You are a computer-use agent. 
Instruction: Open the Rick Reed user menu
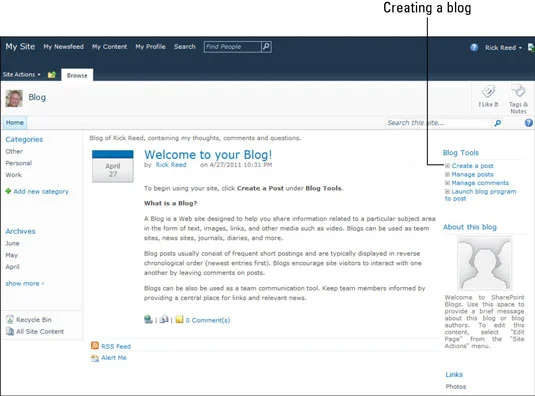[503, 48]
